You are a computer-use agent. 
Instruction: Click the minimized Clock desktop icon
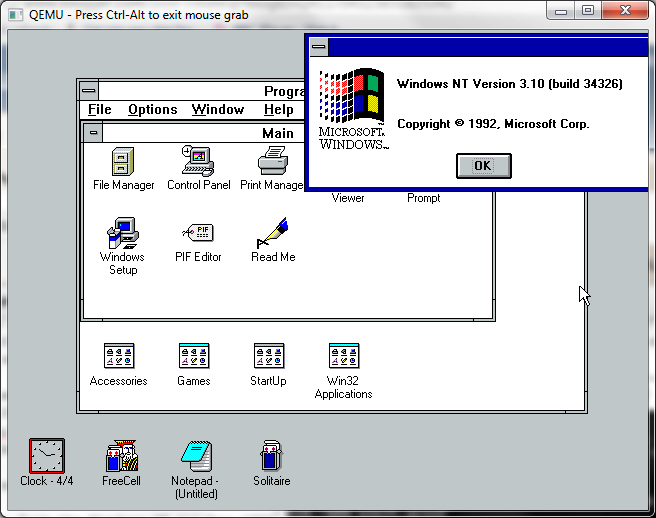[47, 456]
